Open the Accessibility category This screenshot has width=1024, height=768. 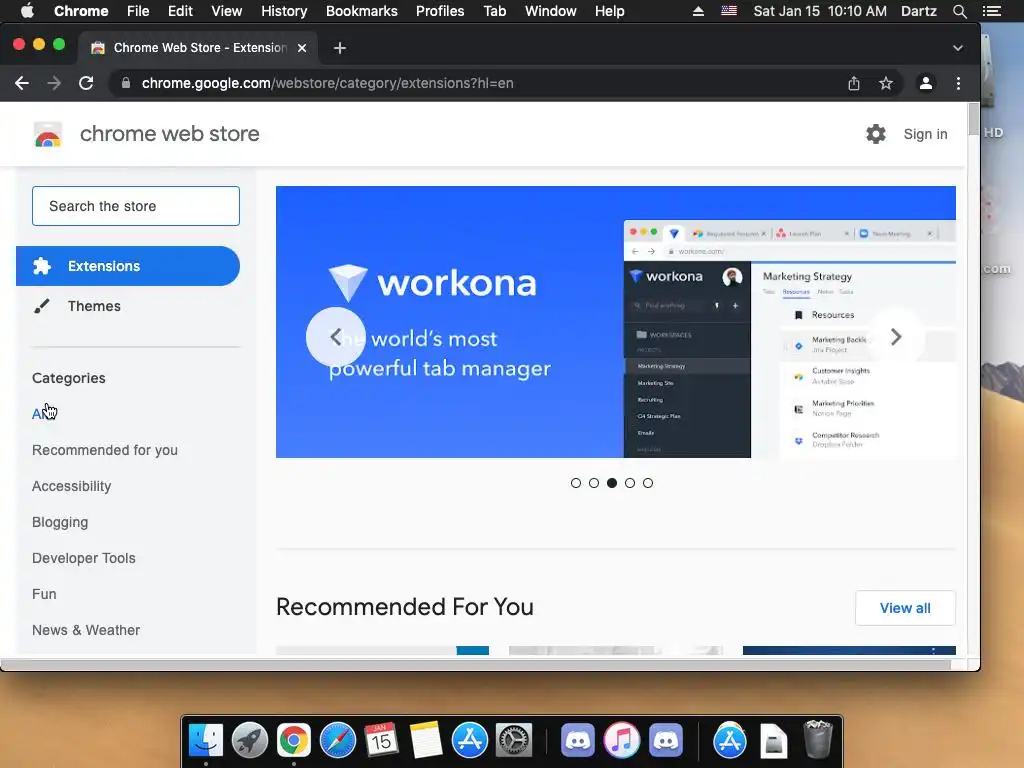coord(72,486)
